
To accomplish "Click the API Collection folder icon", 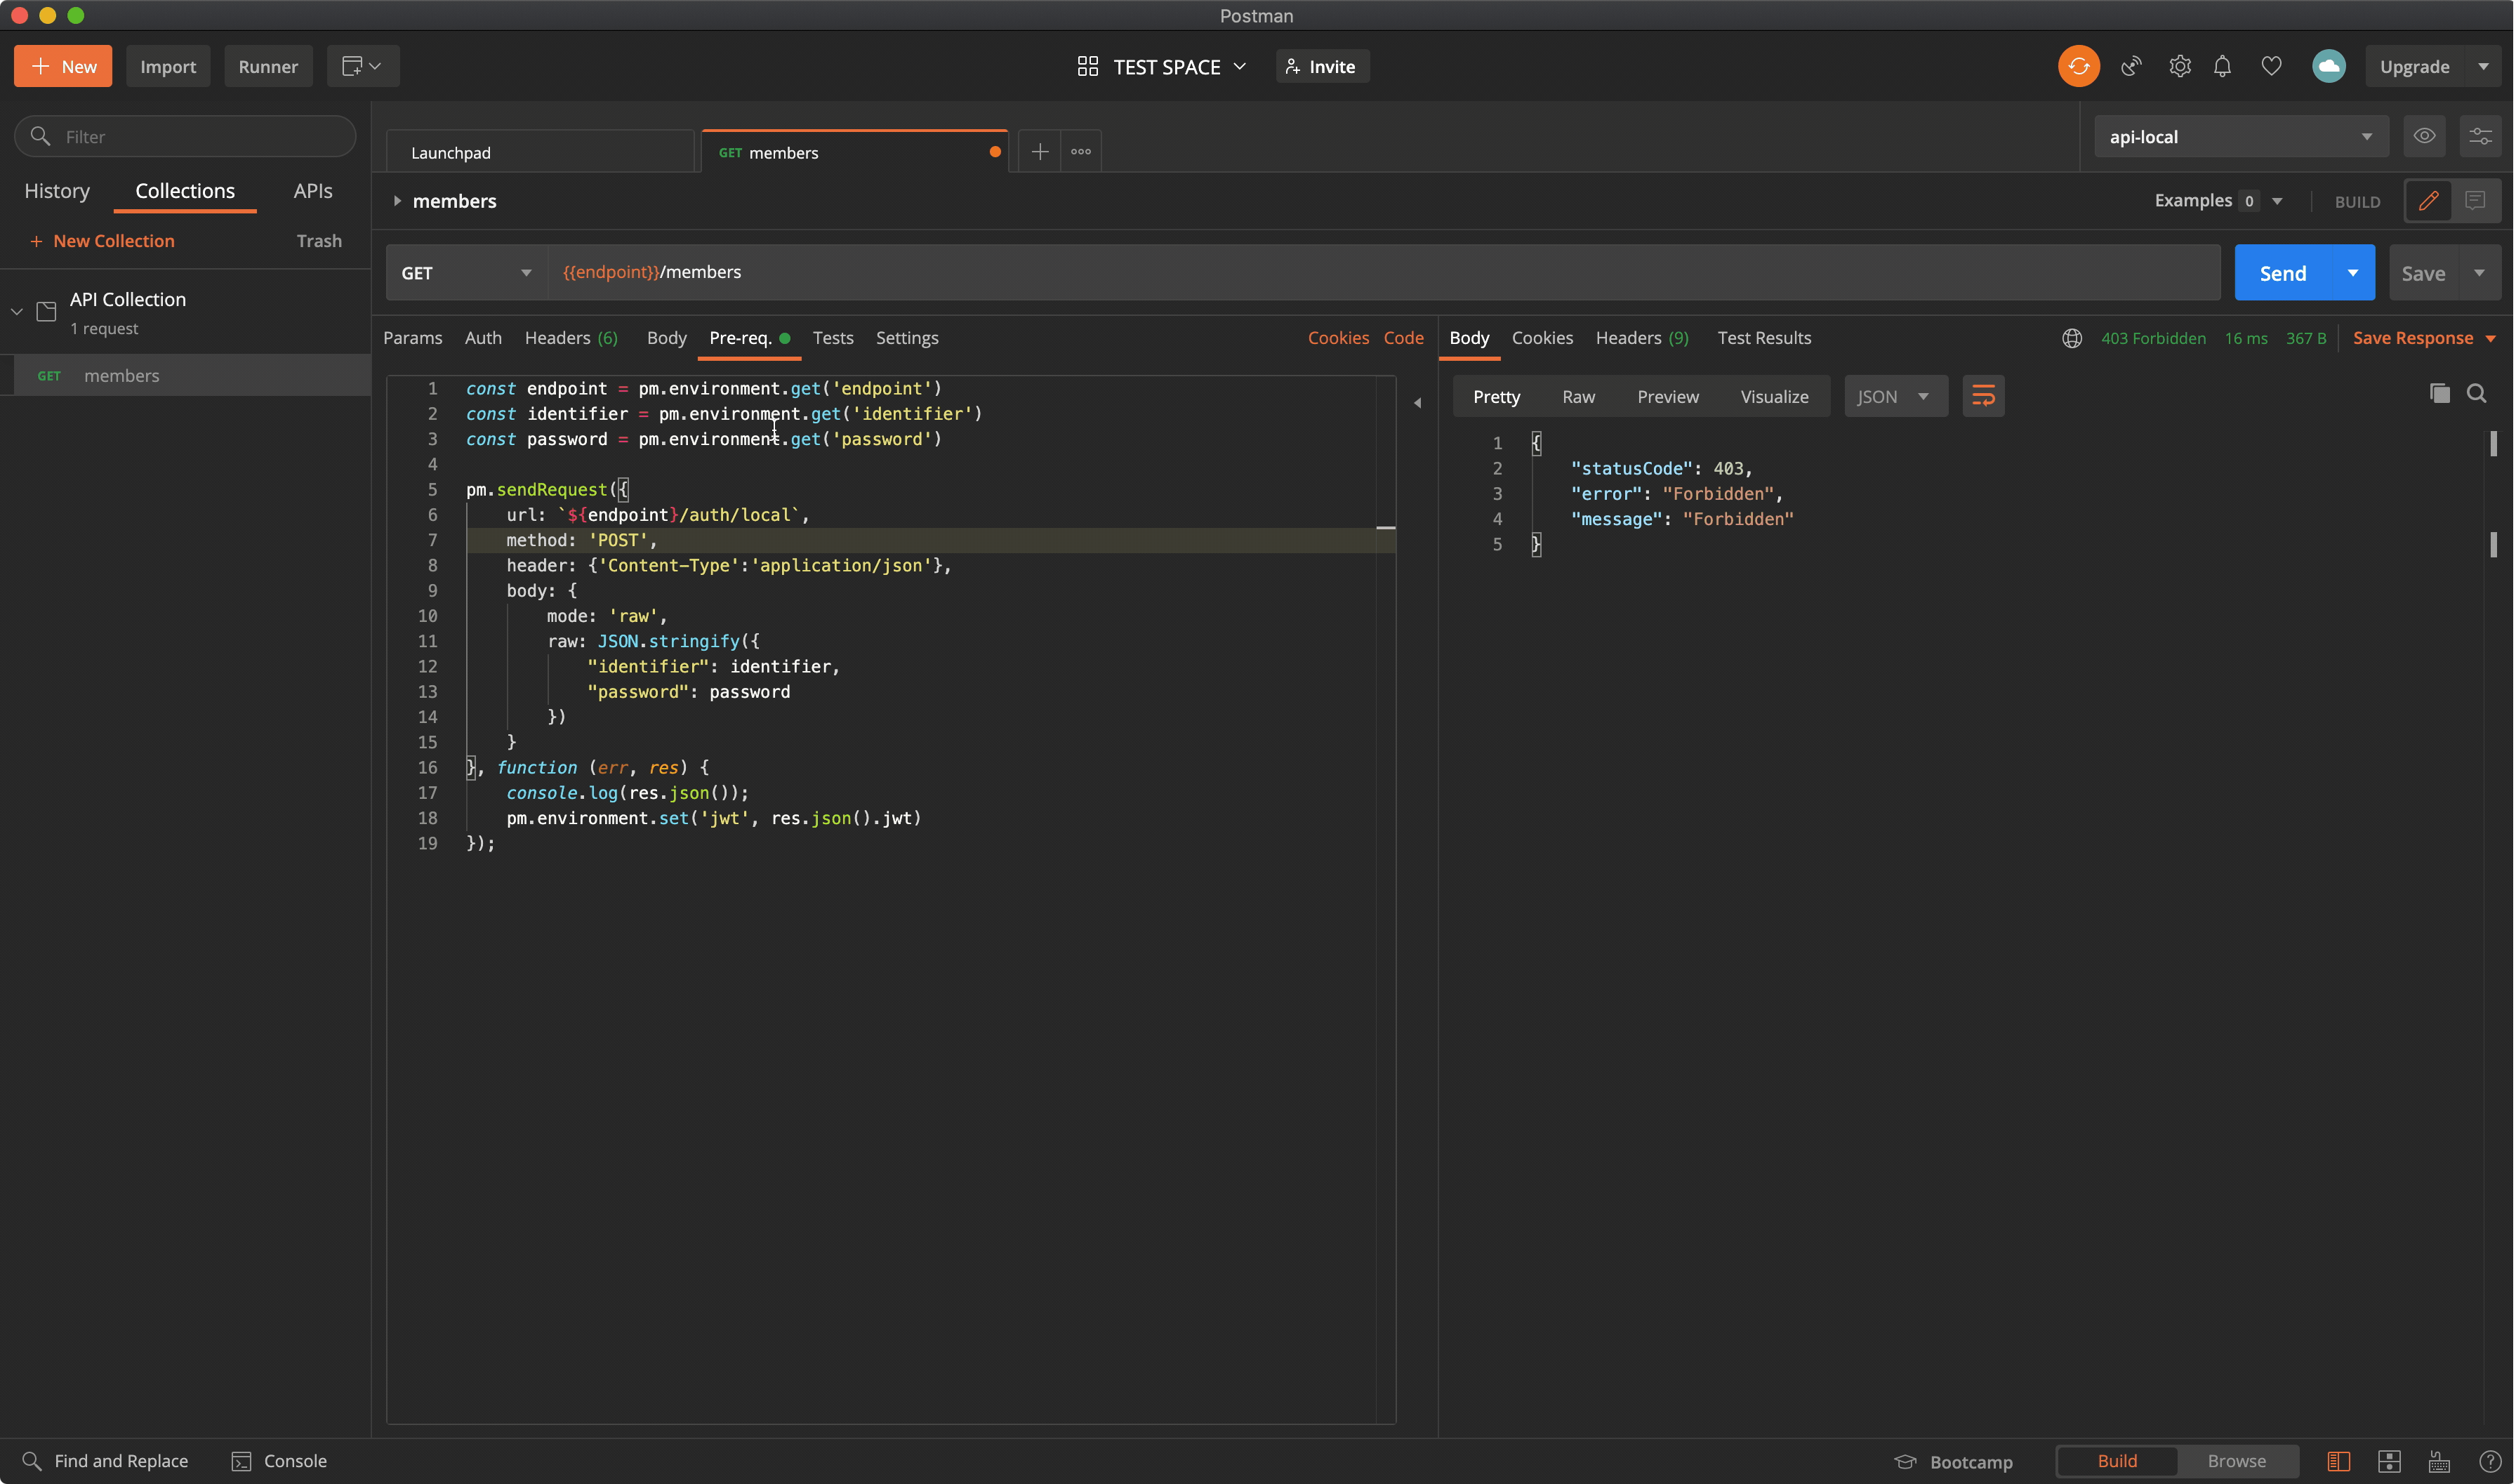I will (x=46, y=311).
